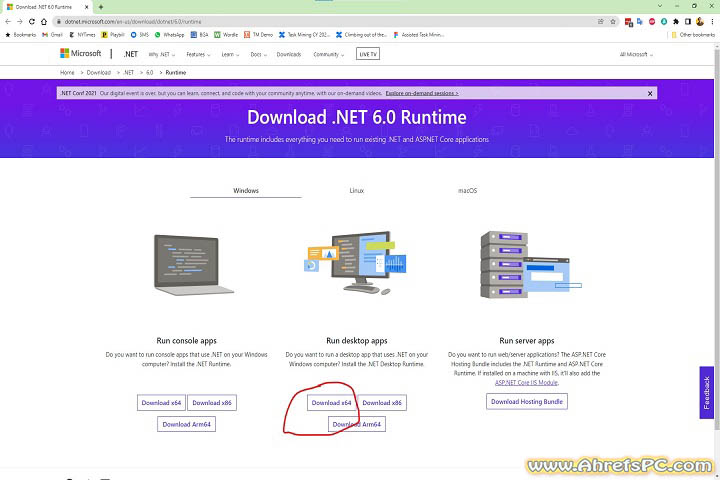
Task: Open the SMS bookmark
Action: click(x=140, y=34)
